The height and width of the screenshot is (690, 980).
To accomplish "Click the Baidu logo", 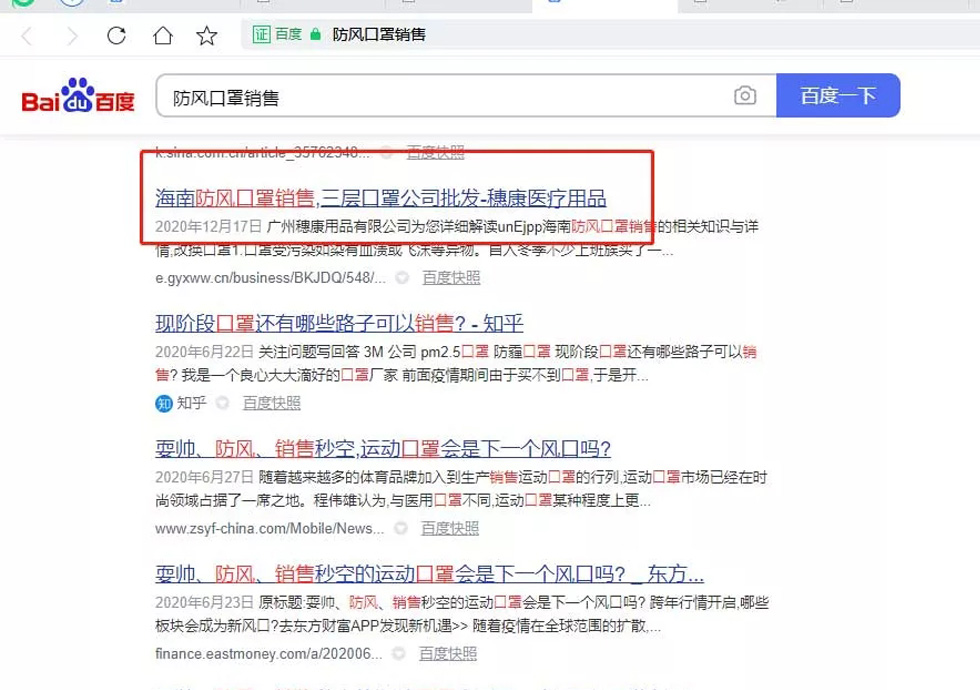I will click(x=77, y=96).
